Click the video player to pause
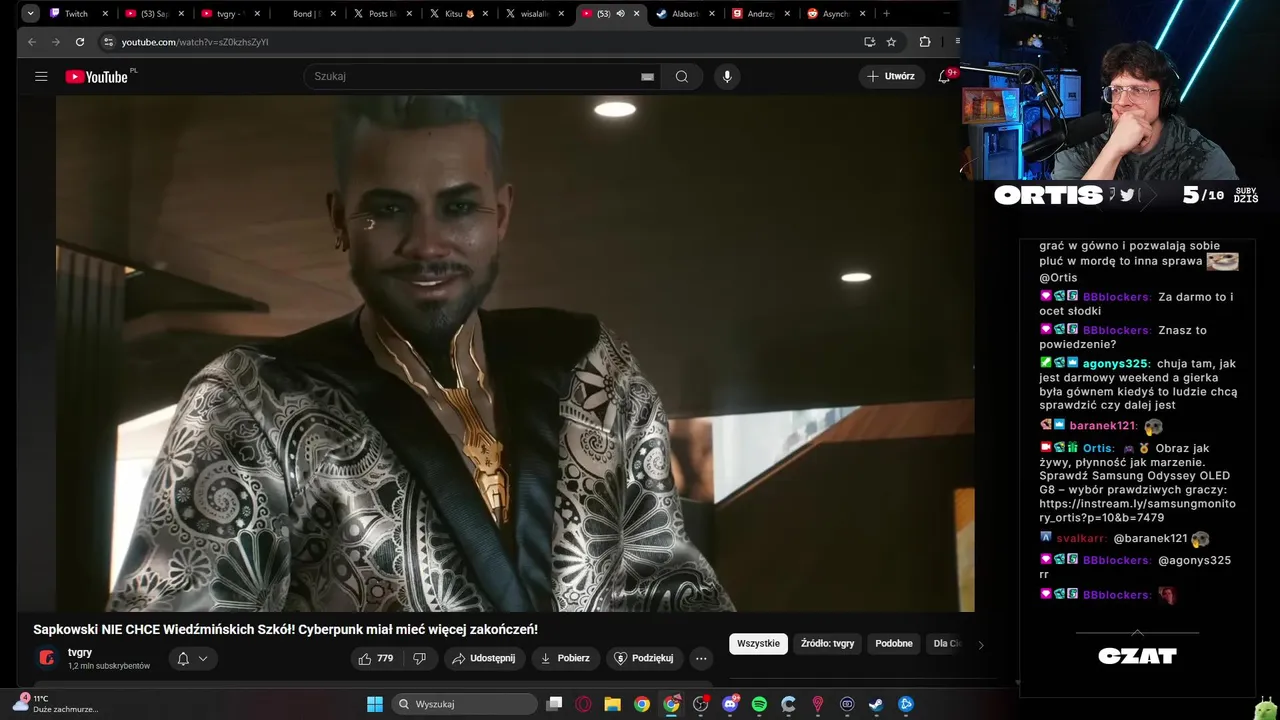The width and height of the screenshot is (1280, 720). click(515, 353)
